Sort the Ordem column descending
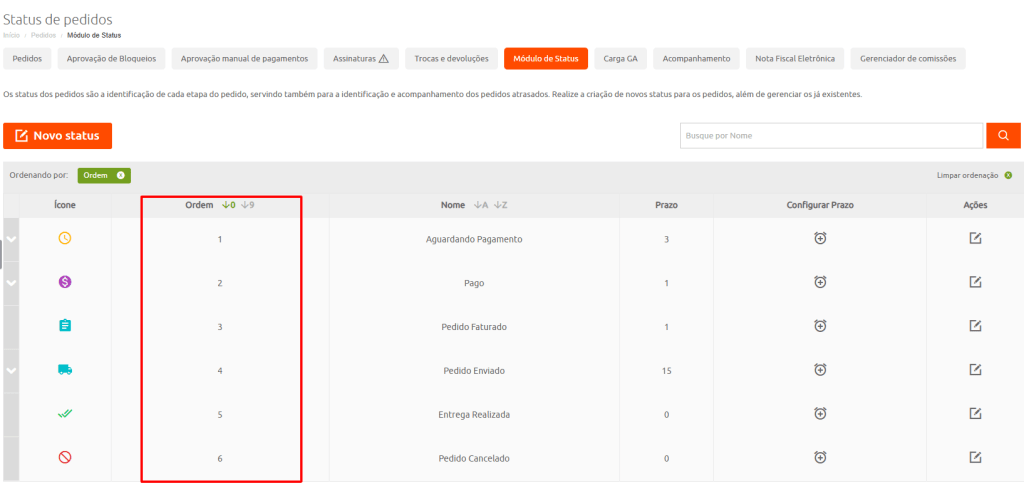1024x491 pixels. [247, 205]
